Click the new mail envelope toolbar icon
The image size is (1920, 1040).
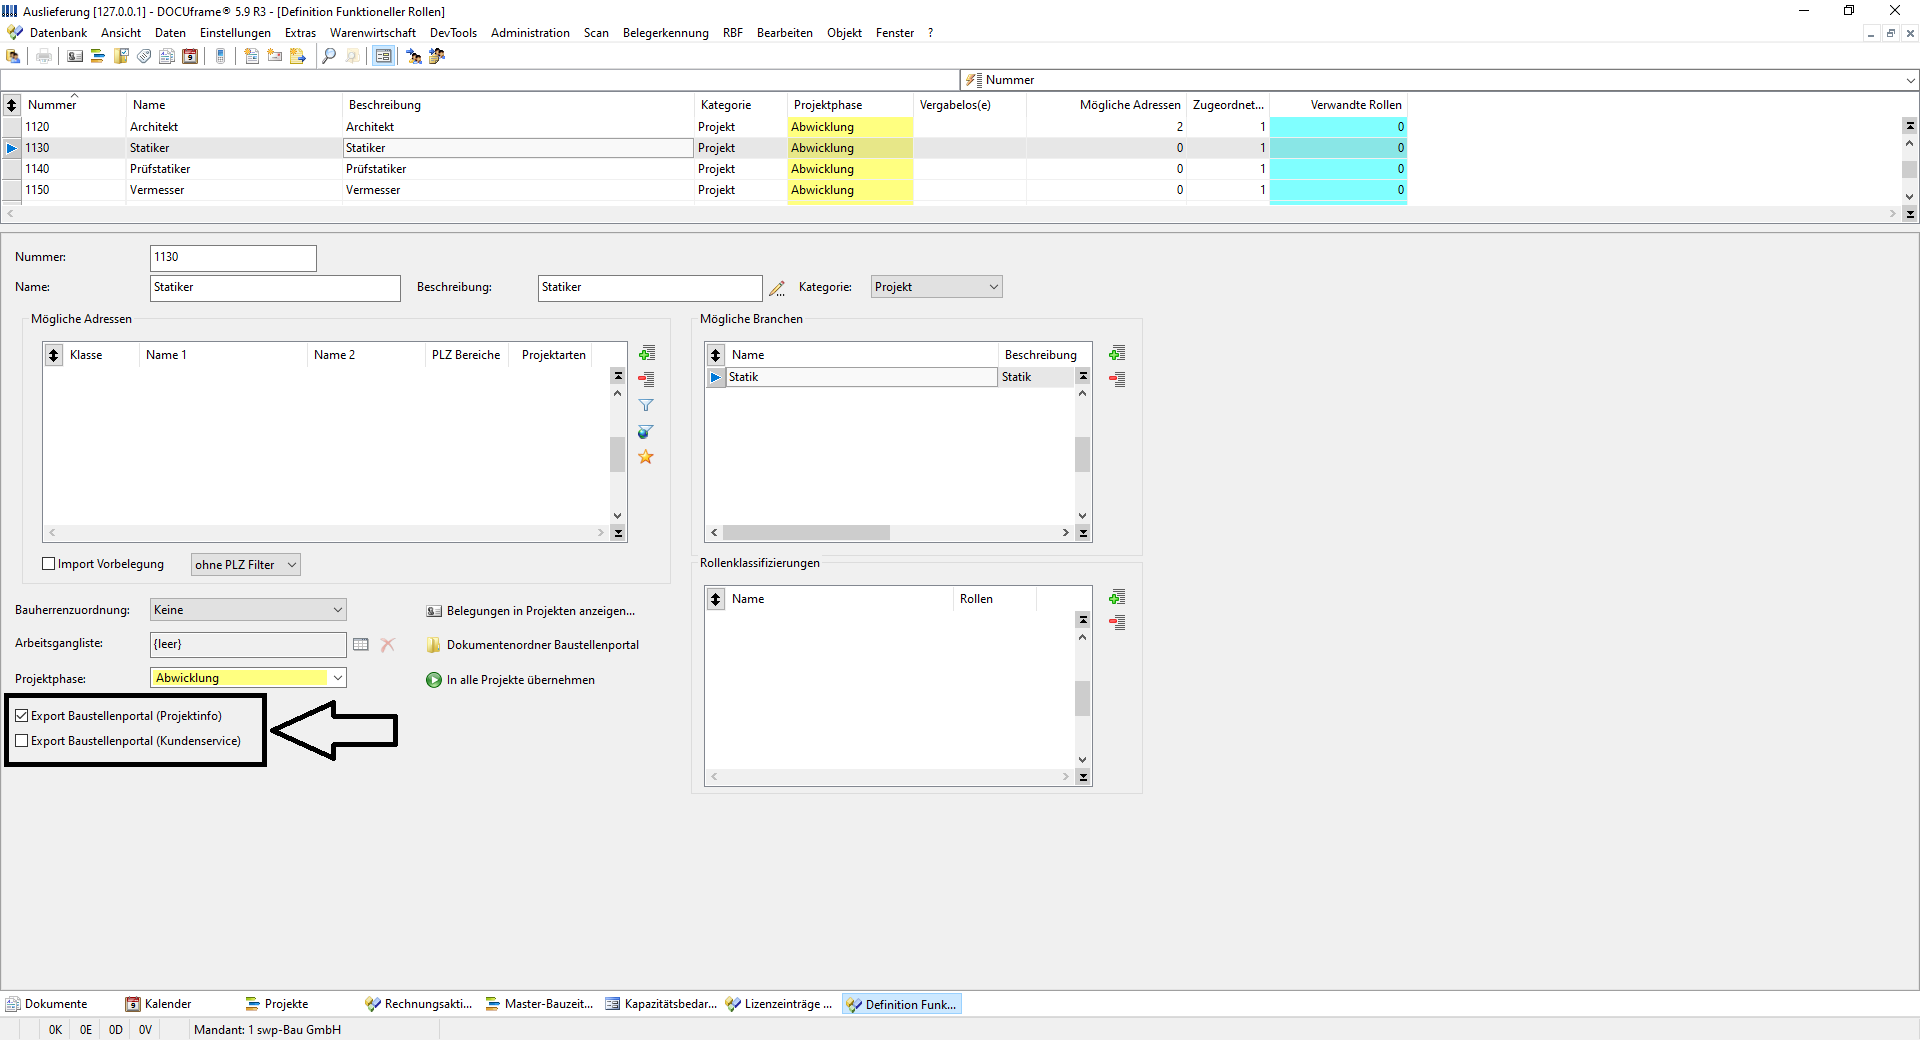275,56
